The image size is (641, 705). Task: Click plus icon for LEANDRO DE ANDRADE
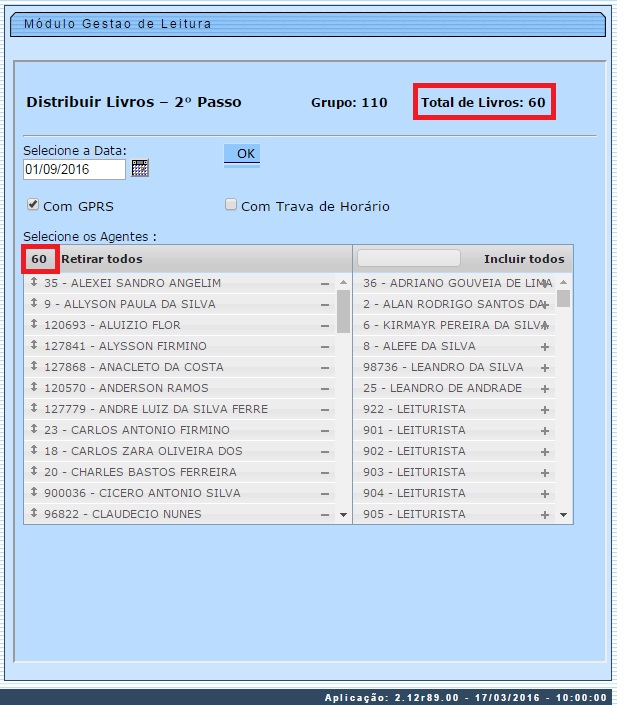click(545, 389)
